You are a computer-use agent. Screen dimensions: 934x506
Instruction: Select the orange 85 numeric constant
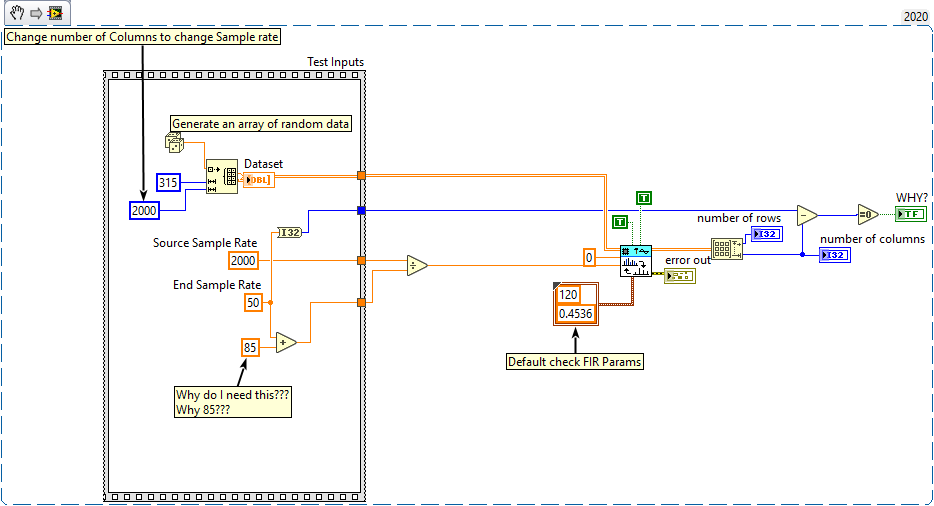coord(250,347)
